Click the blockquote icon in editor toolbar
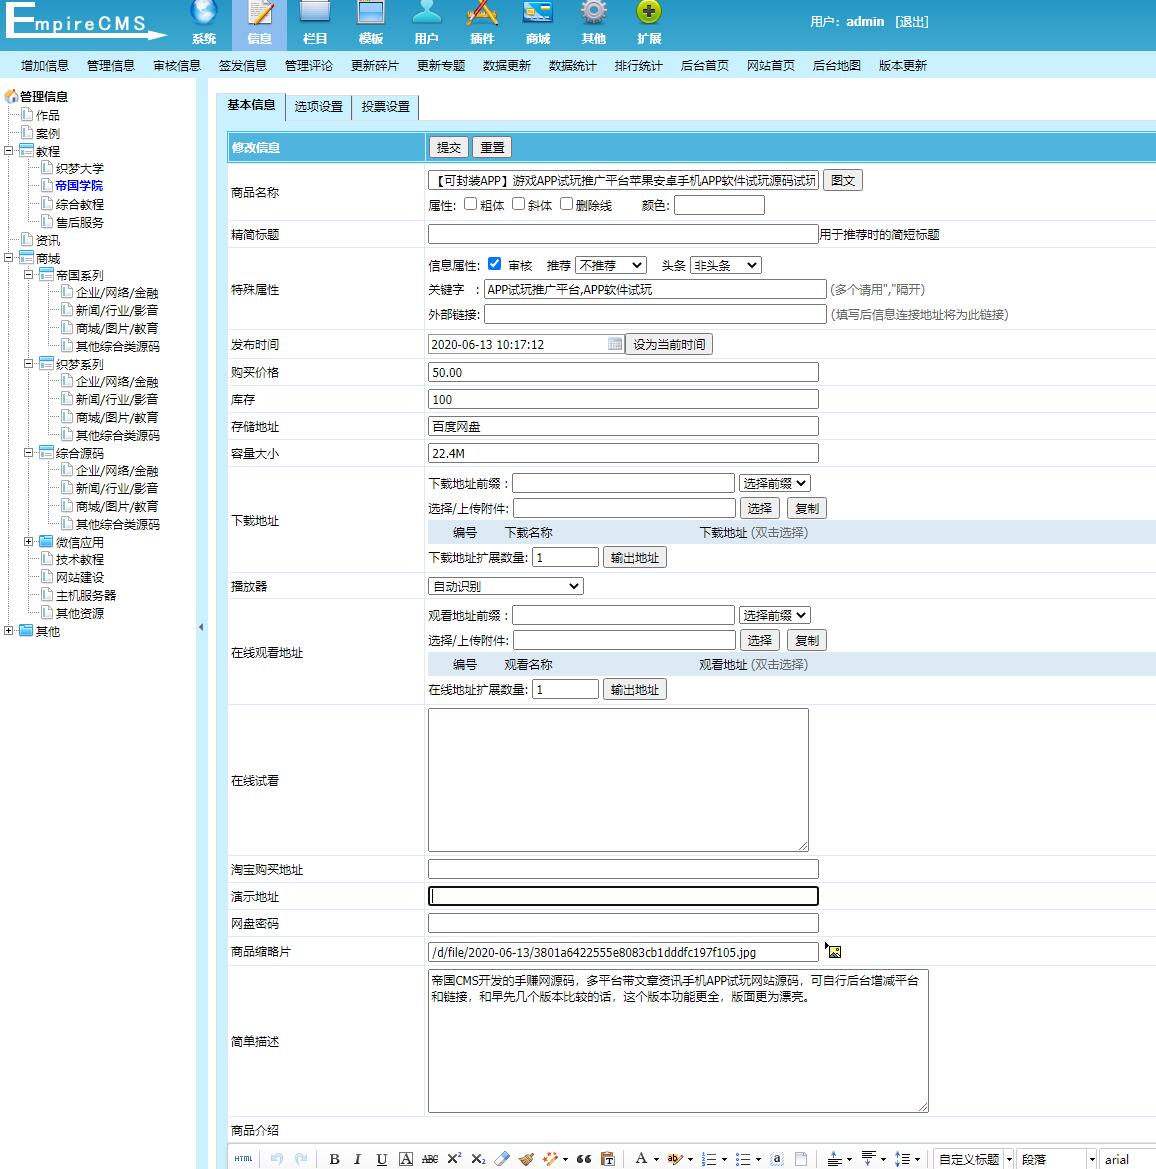The width and height of the screenshot is (1156, 1169). click(584, 1159)
